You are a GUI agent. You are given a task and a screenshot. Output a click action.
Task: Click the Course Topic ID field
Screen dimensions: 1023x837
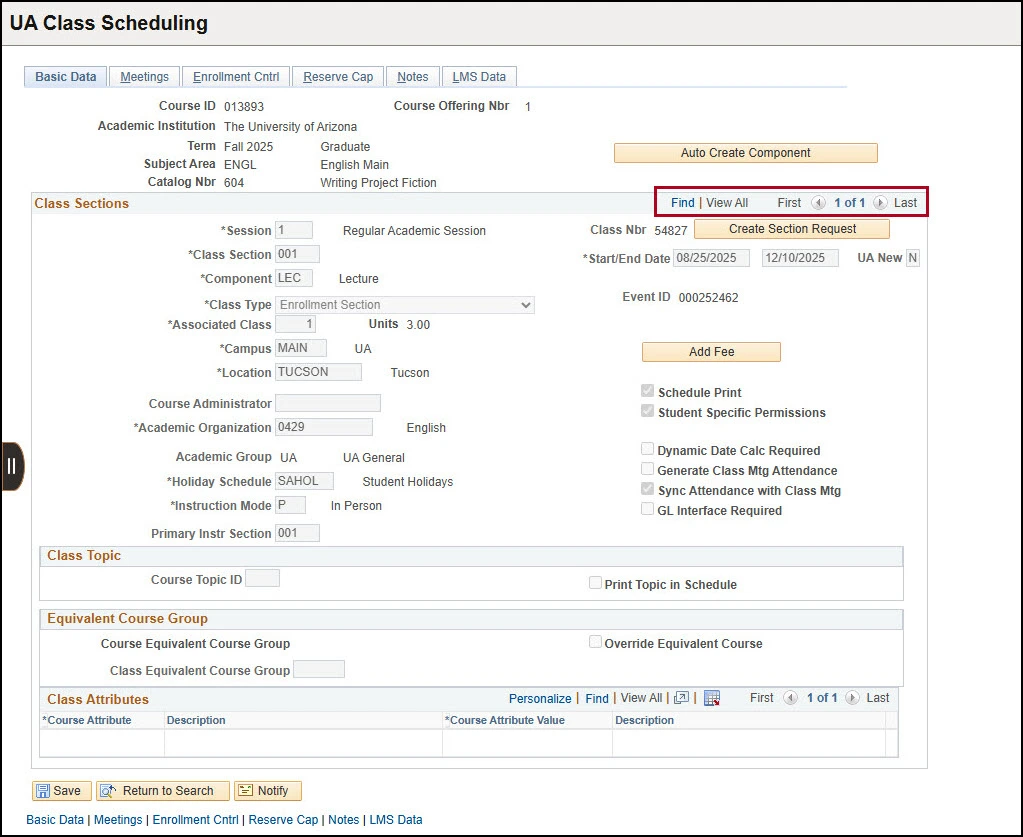pyautogui.click(x=262, y=579)
